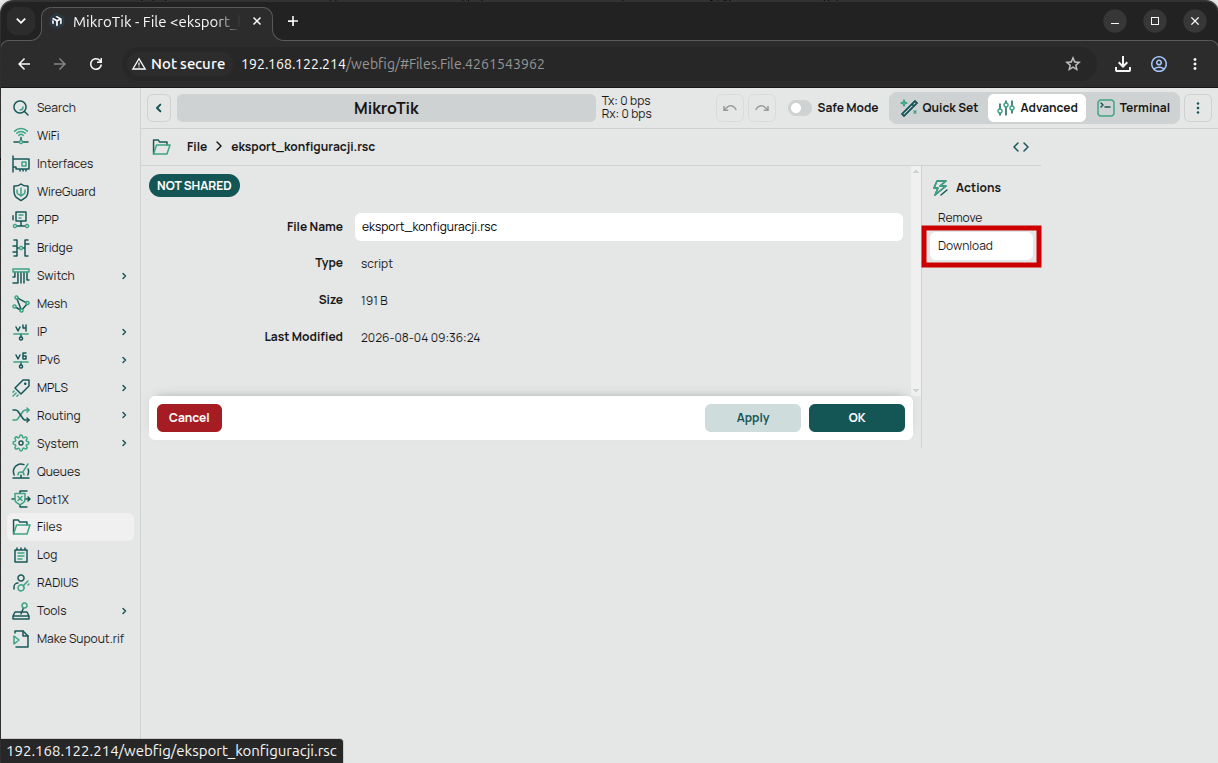
Task: Click the NOT SHARED badge
Action: [x=194, y=186]
